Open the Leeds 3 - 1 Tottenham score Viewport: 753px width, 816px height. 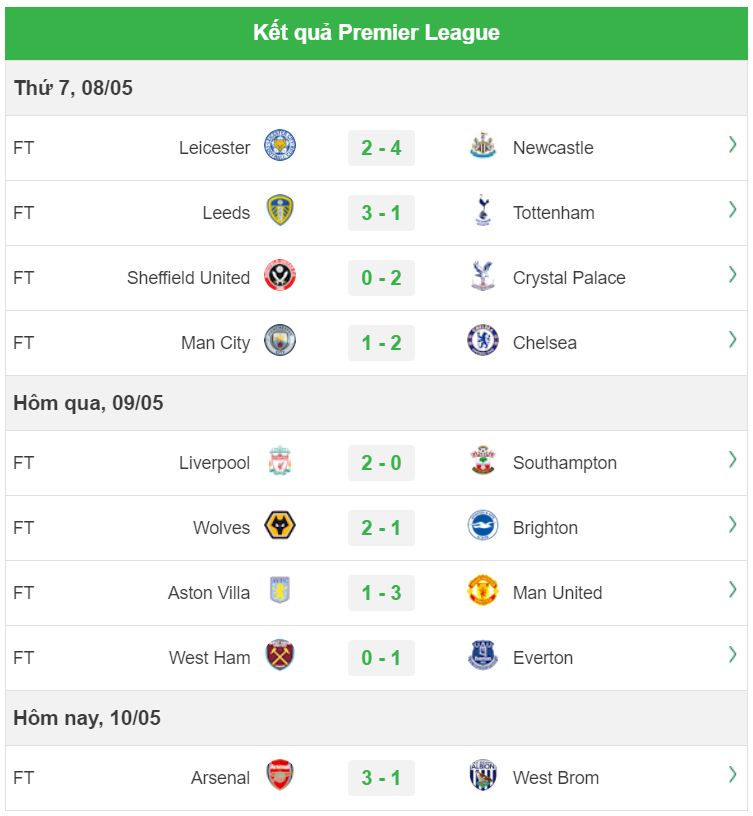point(381,213)
